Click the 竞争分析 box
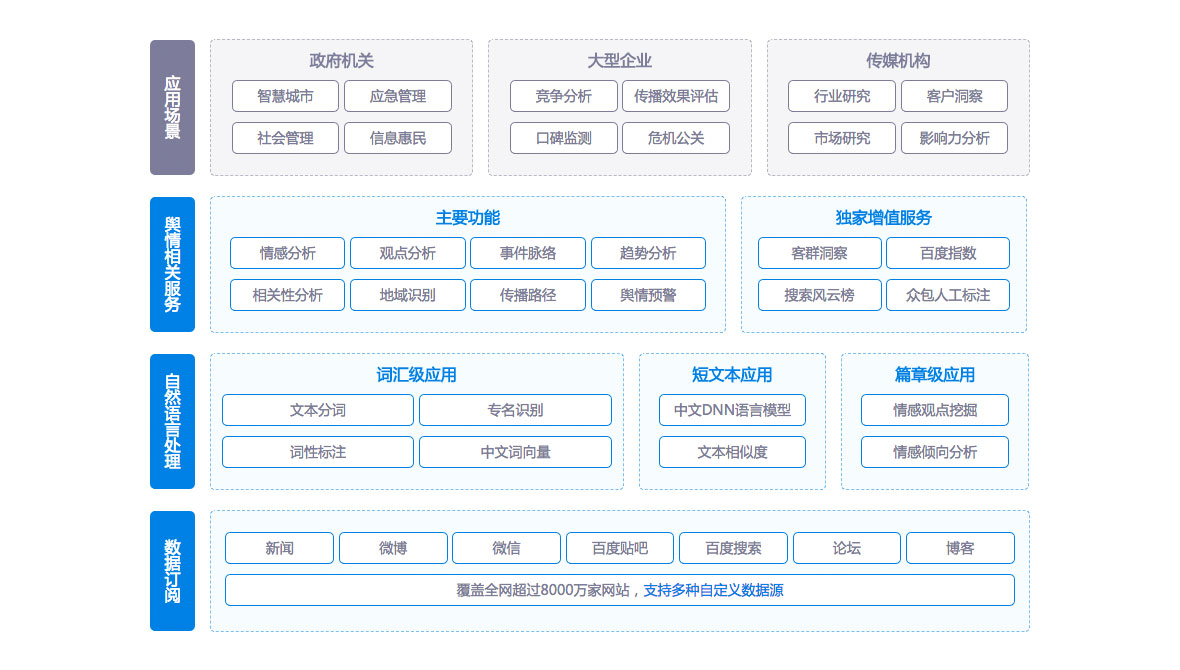 tap(563, 96)
